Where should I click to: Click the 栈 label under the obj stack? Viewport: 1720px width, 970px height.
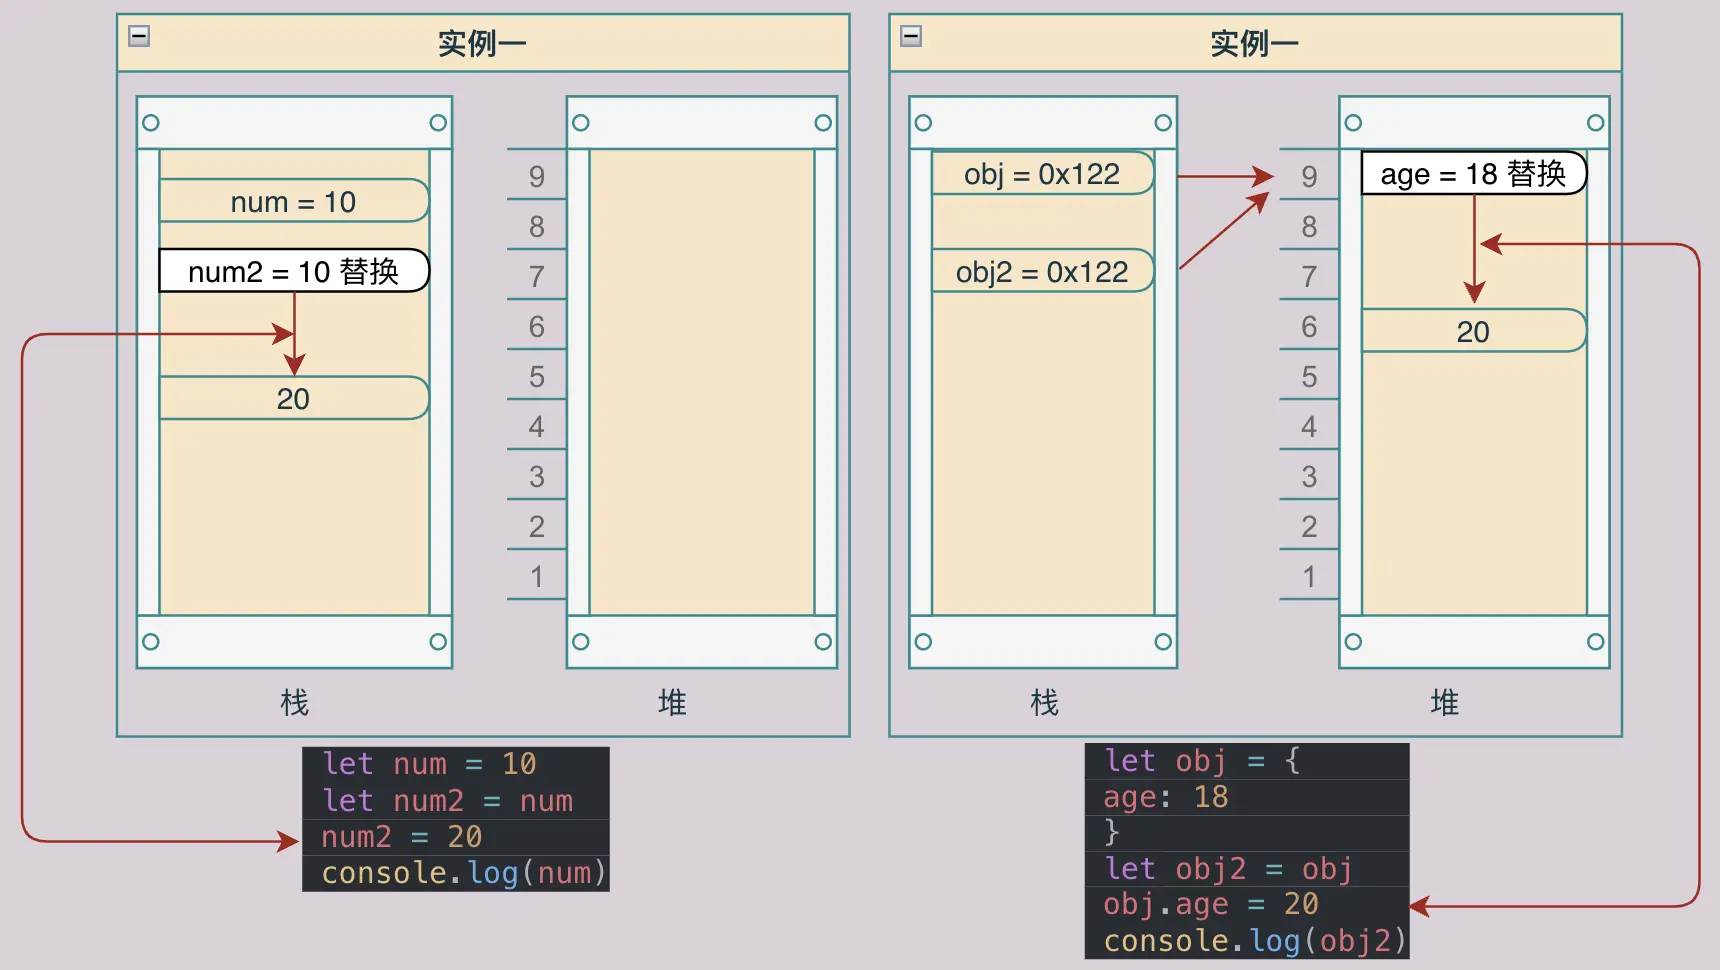1044,703
